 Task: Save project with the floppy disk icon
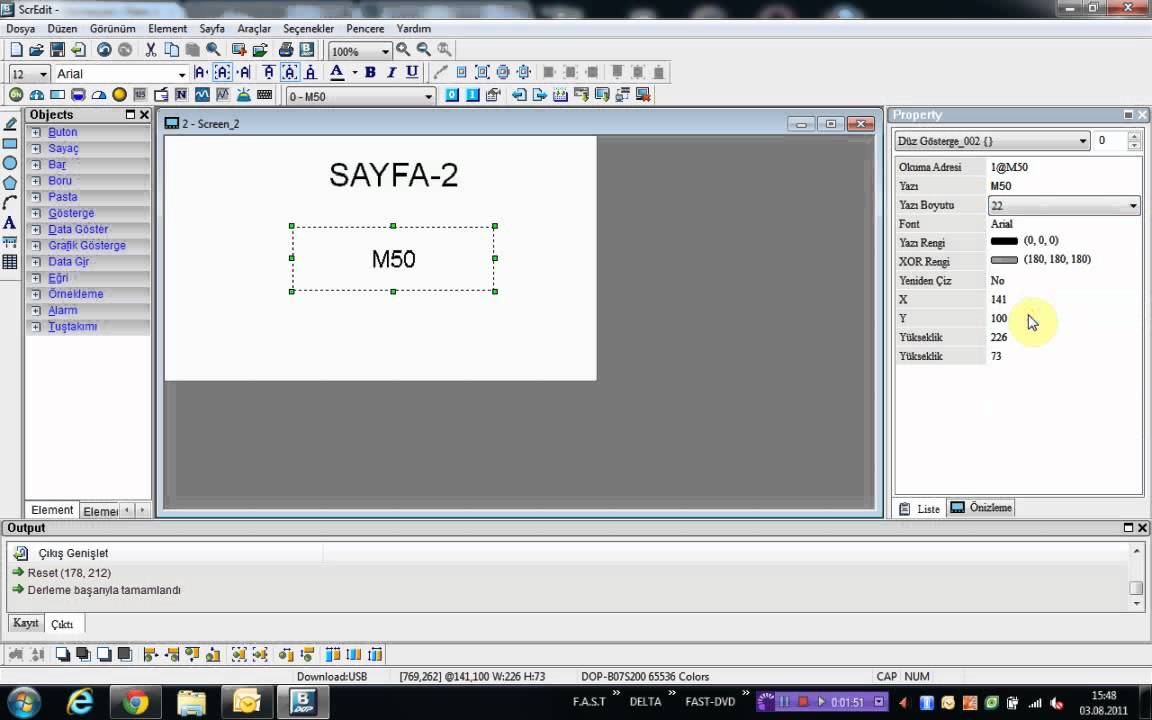[57, 50]
